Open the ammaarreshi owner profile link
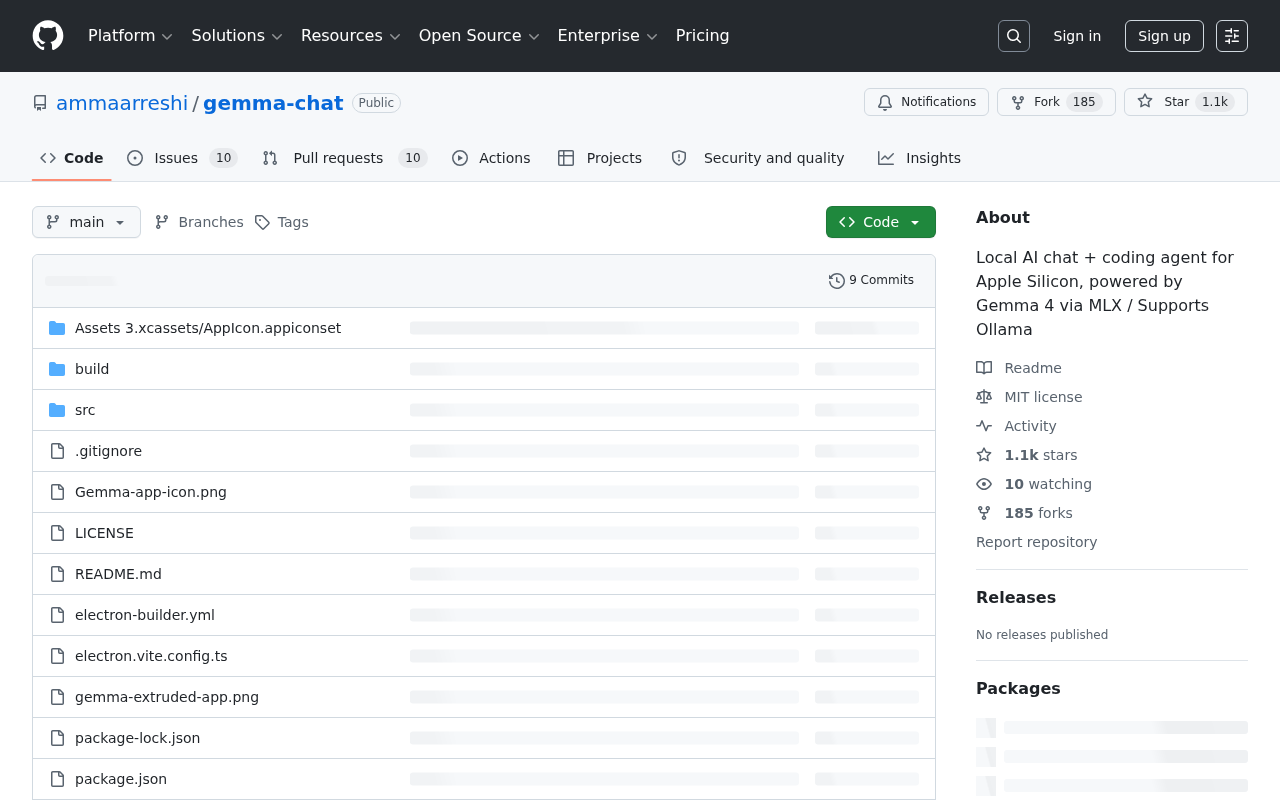 pos(122,103)
